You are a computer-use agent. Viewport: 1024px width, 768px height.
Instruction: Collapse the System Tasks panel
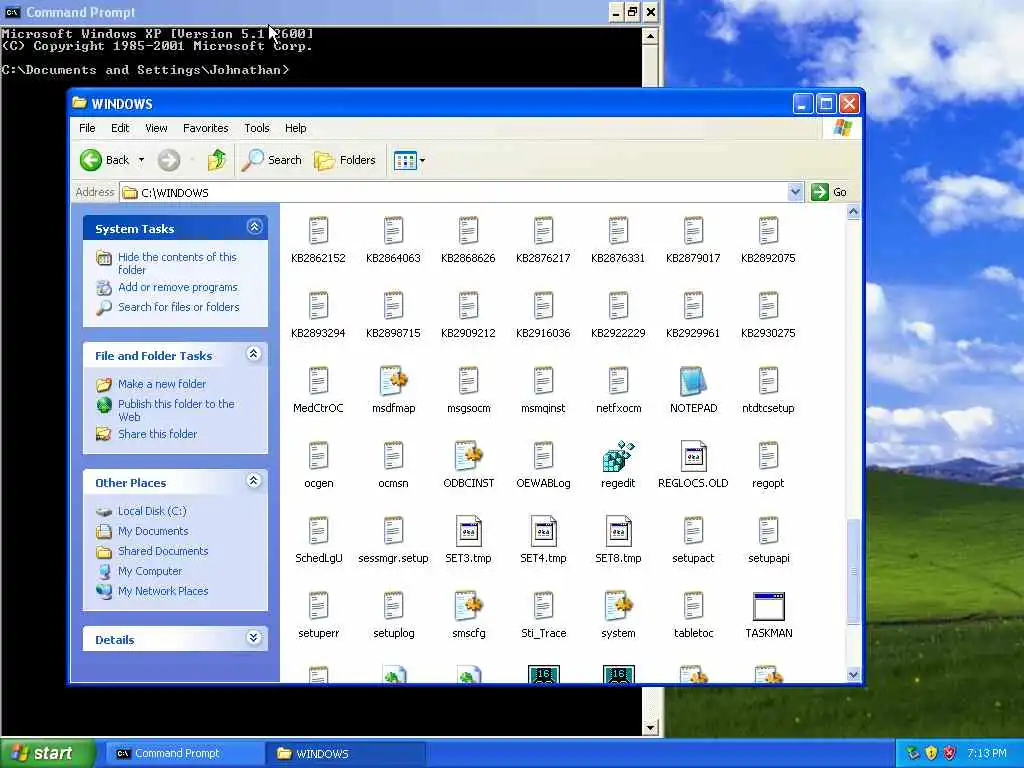(255, 227)
